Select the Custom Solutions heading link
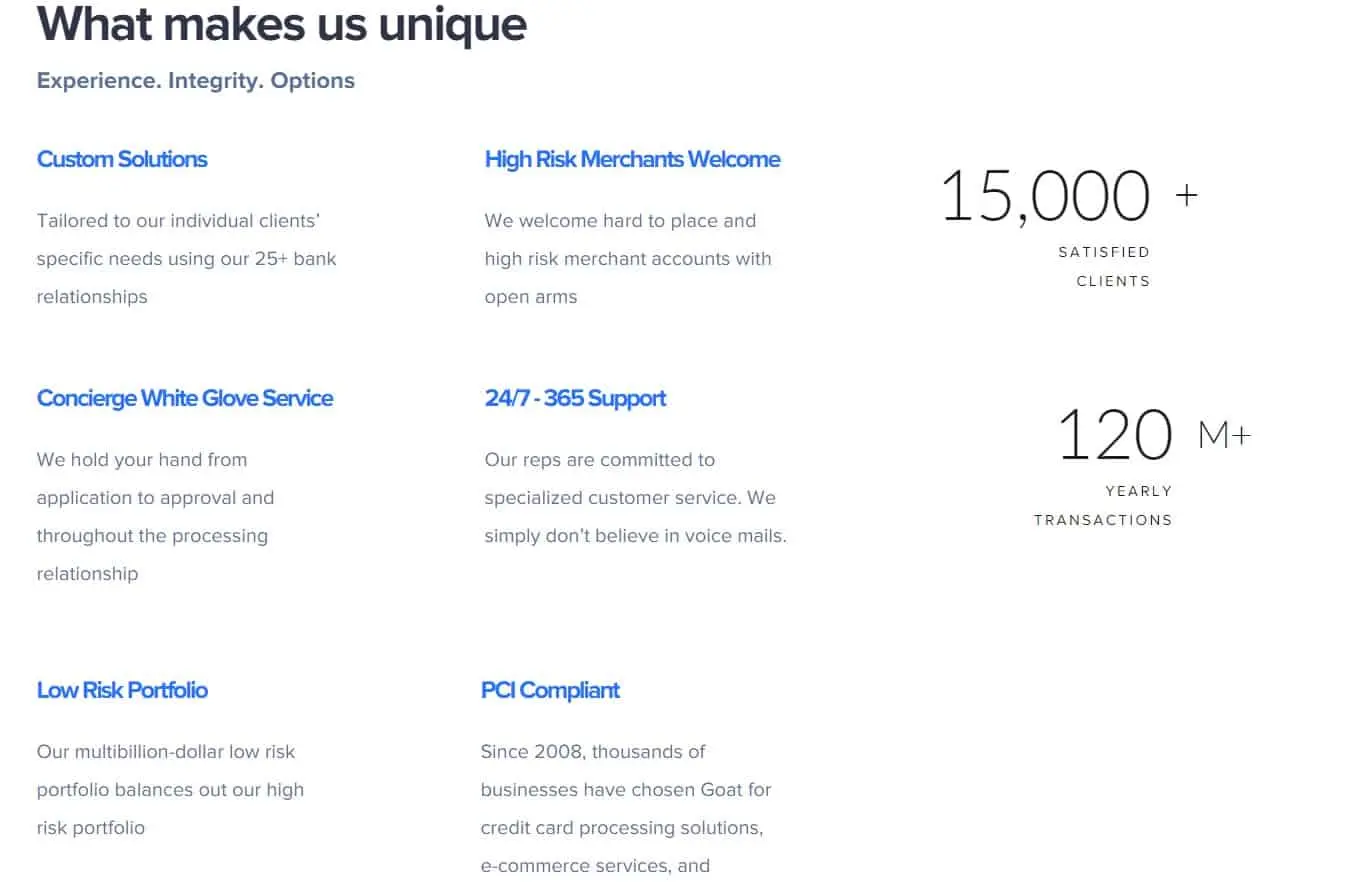Screen dimensions: 1361x882 122,159
